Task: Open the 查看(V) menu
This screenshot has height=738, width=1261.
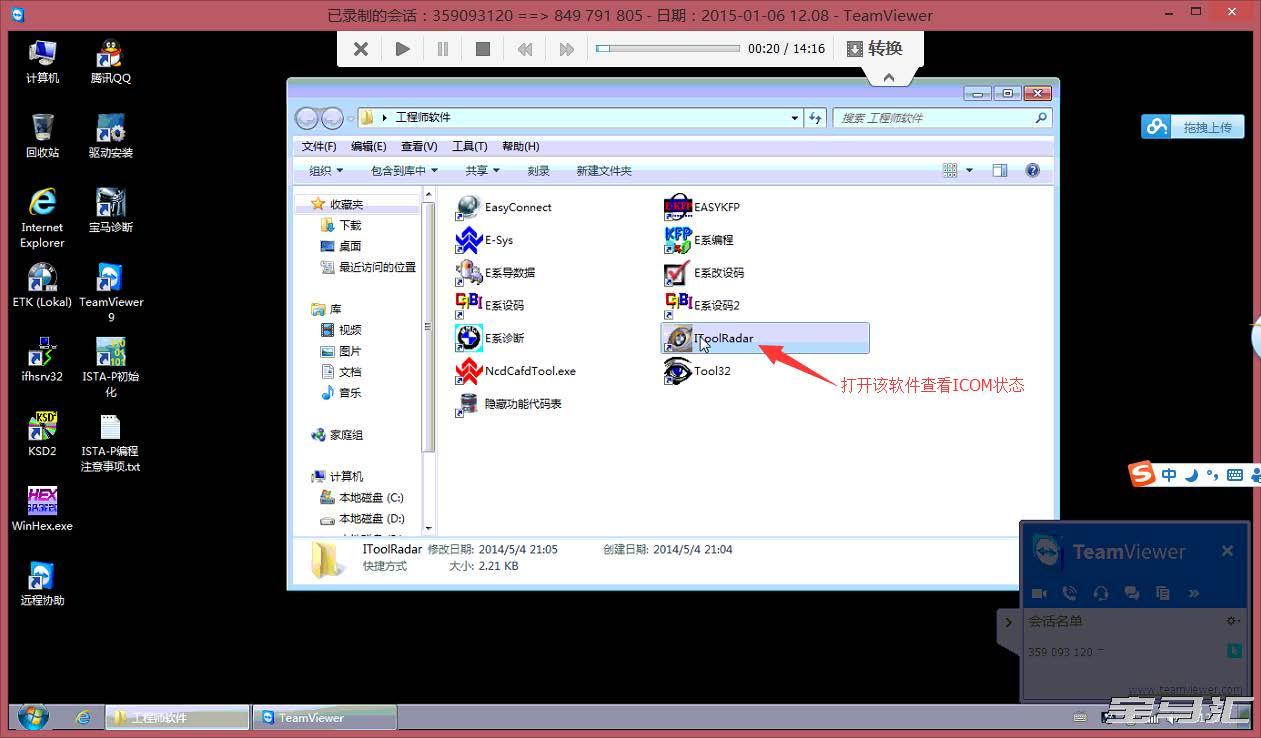Action: pyautogui.click(x=419, y=146)
